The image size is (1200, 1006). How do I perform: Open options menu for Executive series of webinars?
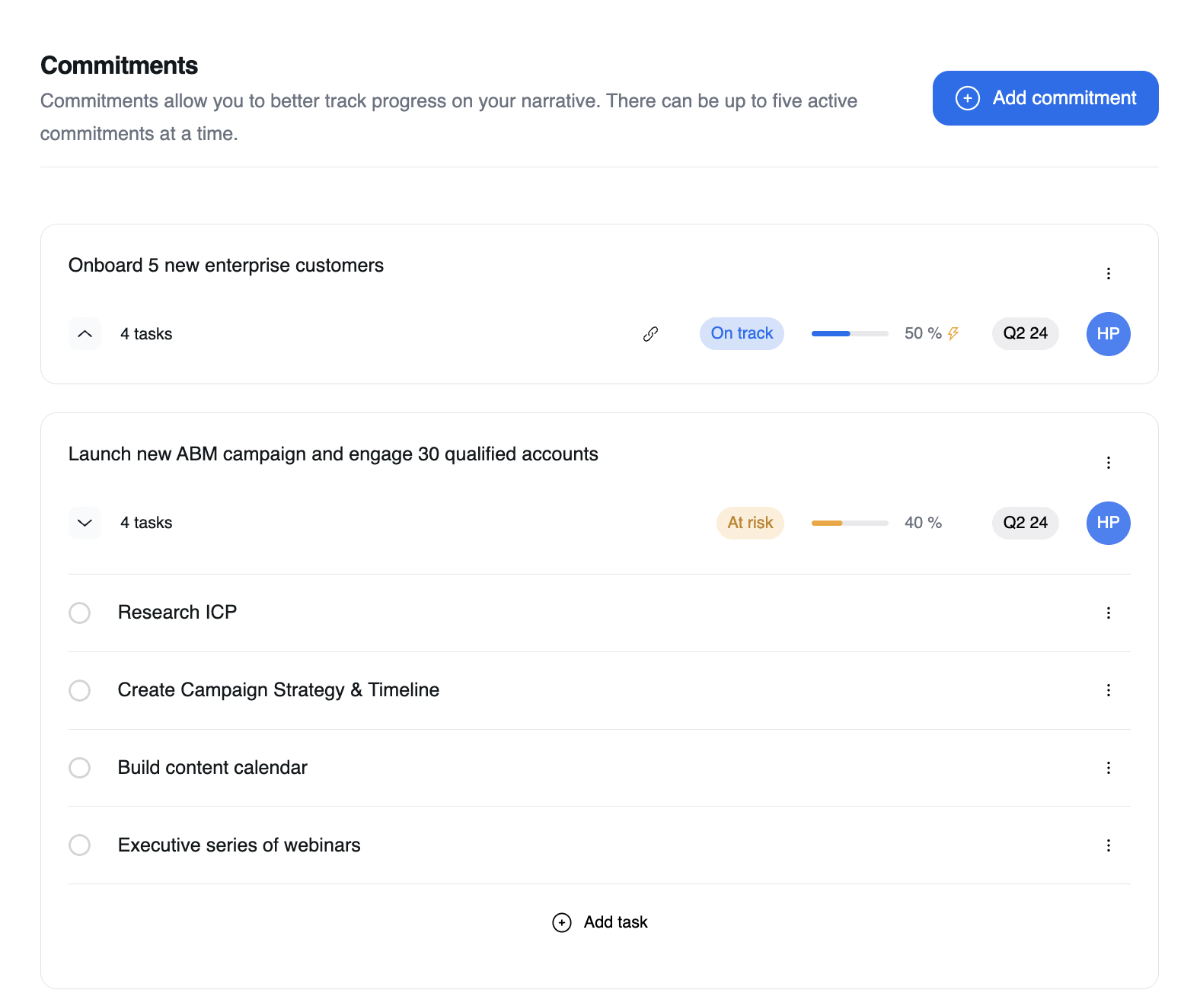(1108, 846)
